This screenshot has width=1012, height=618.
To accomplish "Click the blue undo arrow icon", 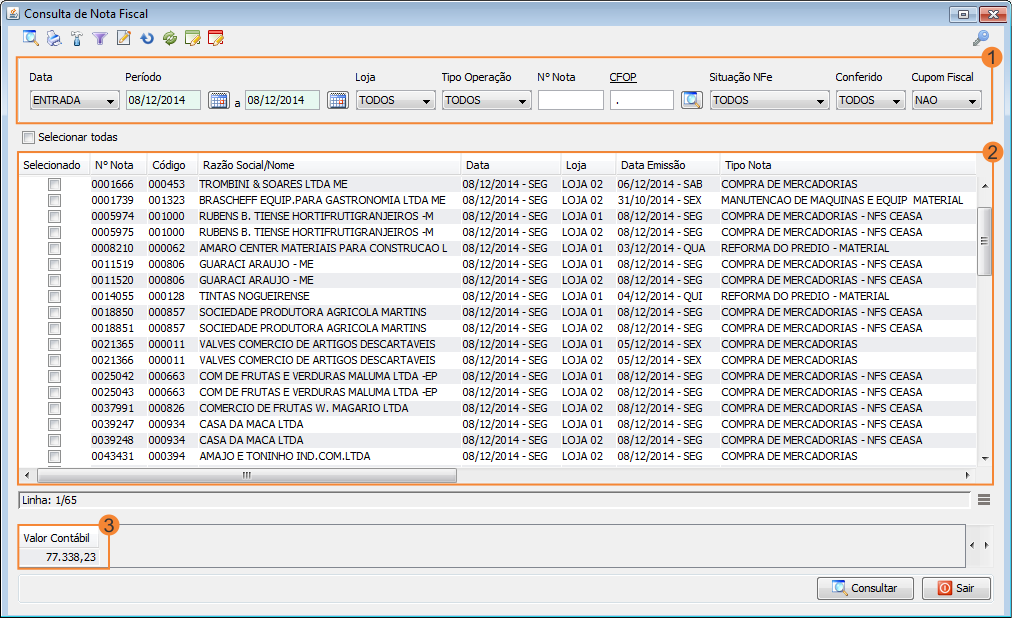I will click(147, 38).
